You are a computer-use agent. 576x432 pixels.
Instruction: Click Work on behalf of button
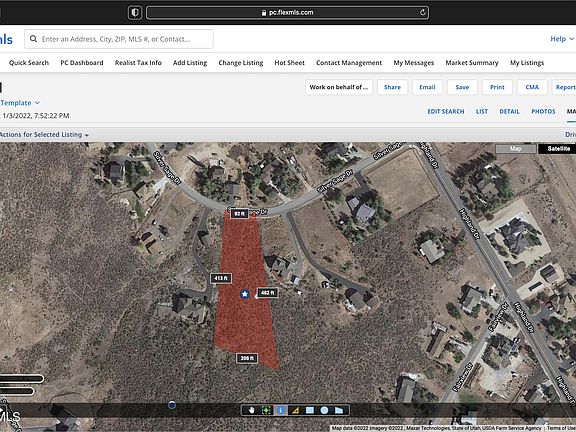(x=339, y=87)
